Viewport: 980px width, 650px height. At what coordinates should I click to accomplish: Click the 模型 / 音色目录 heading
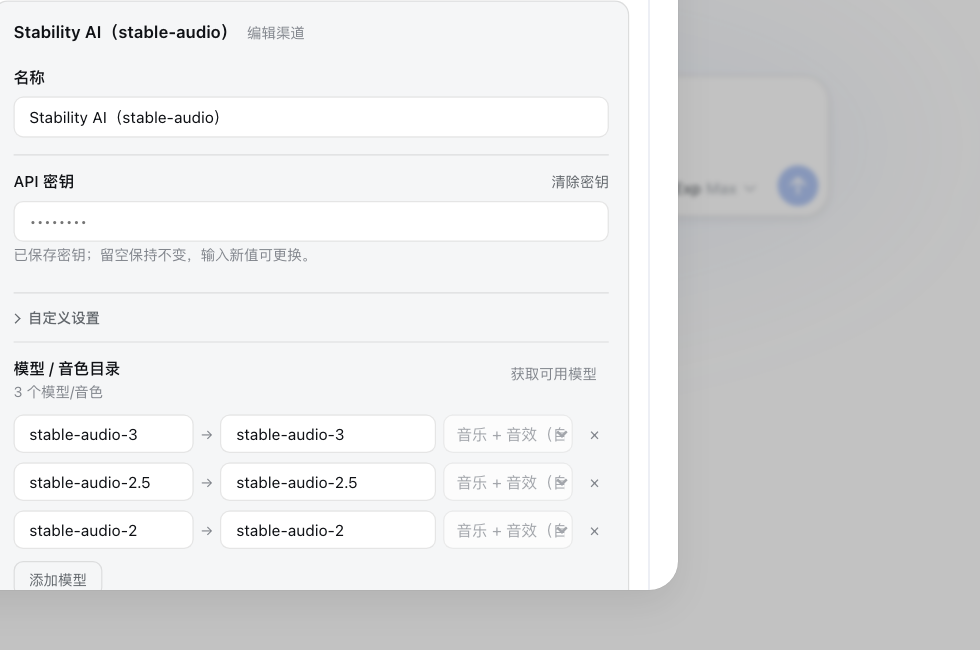tap(67, 369)
